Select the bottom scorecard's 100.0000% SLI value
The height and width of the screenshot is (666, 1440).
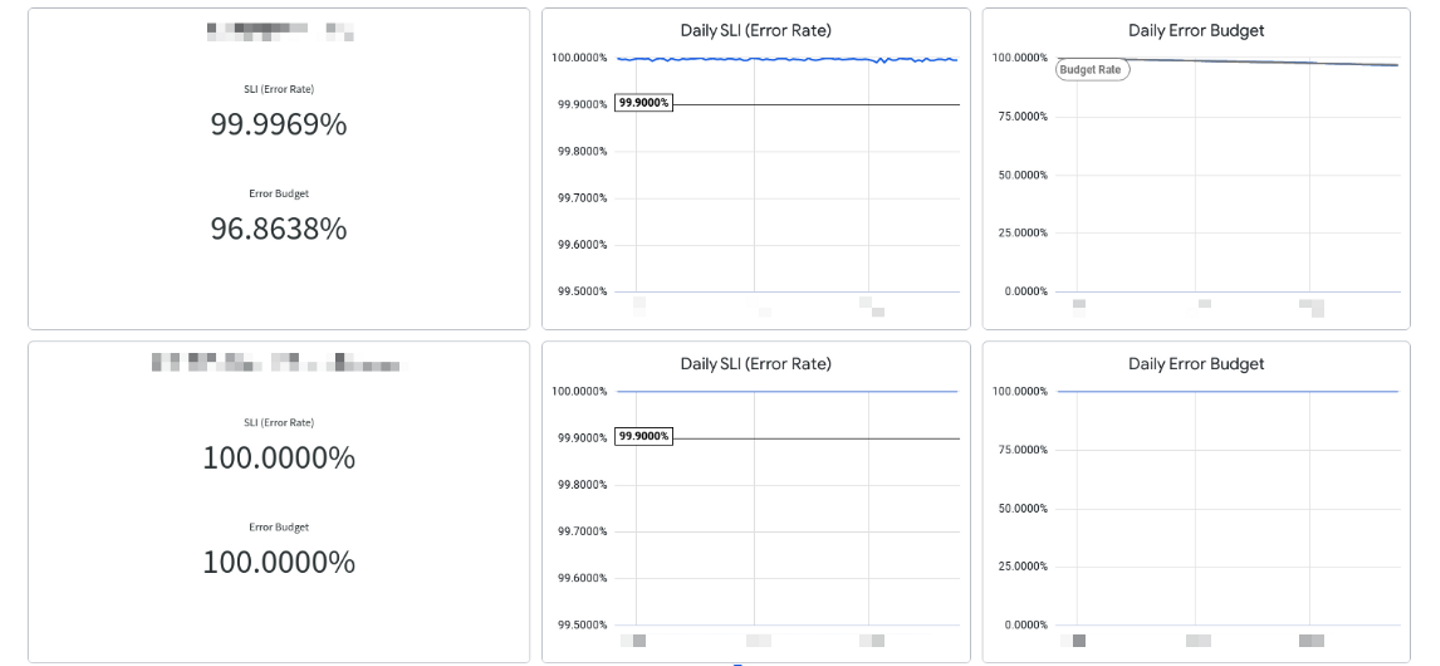coord(278,458)
